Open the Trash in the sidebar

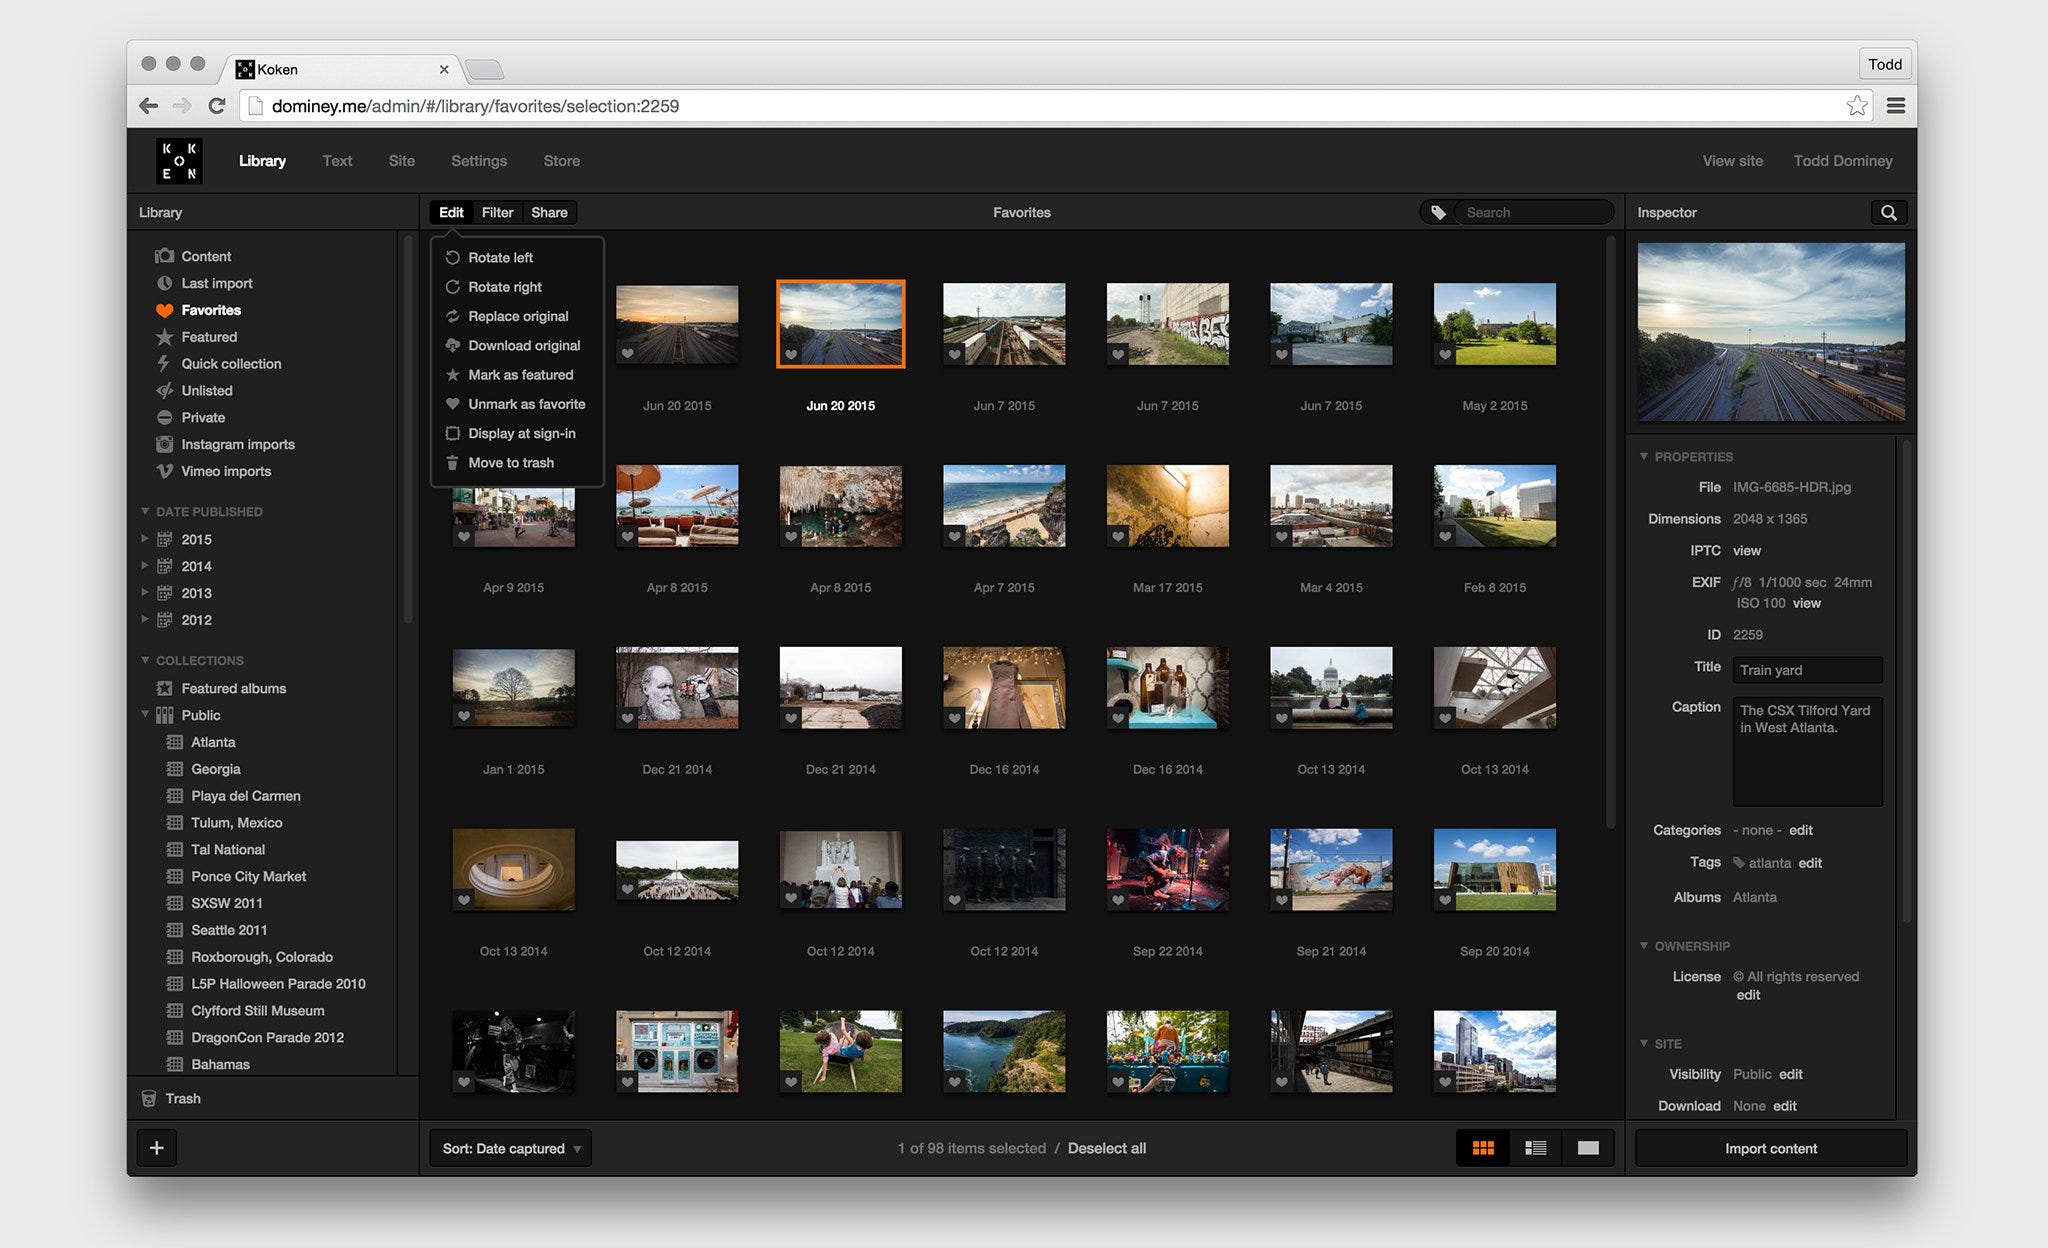click(x=171, y=1098)
